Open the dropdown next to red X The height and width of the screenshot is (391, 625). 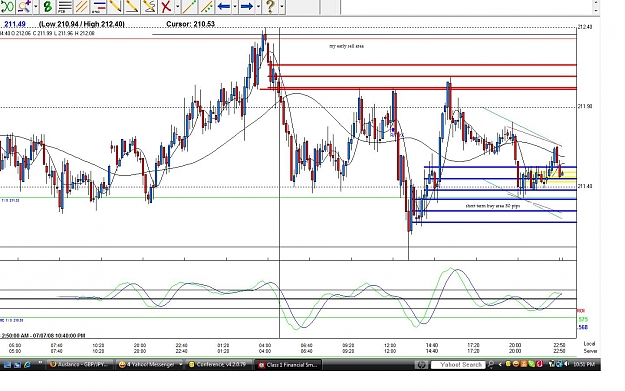[177, 6]
